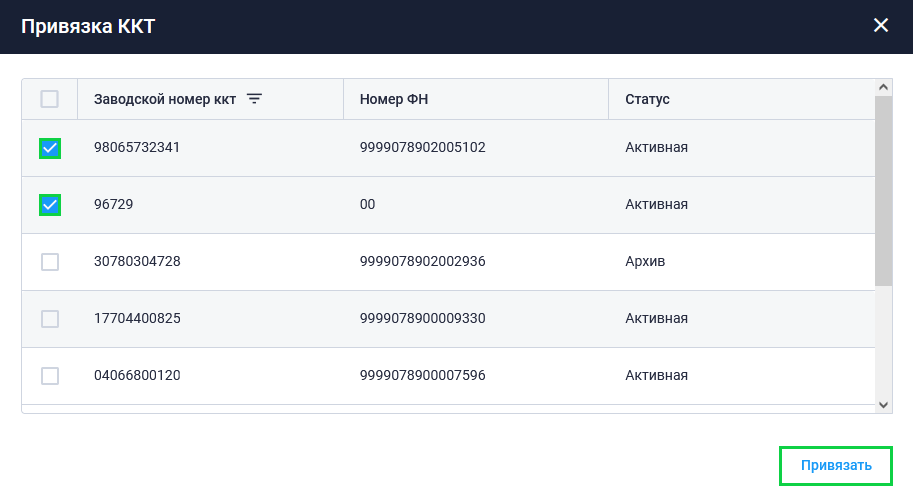The height and width of the screenshot is (504, 913).
Task: Check the row 04066800120 checkbox
Action: click(50, 376)
